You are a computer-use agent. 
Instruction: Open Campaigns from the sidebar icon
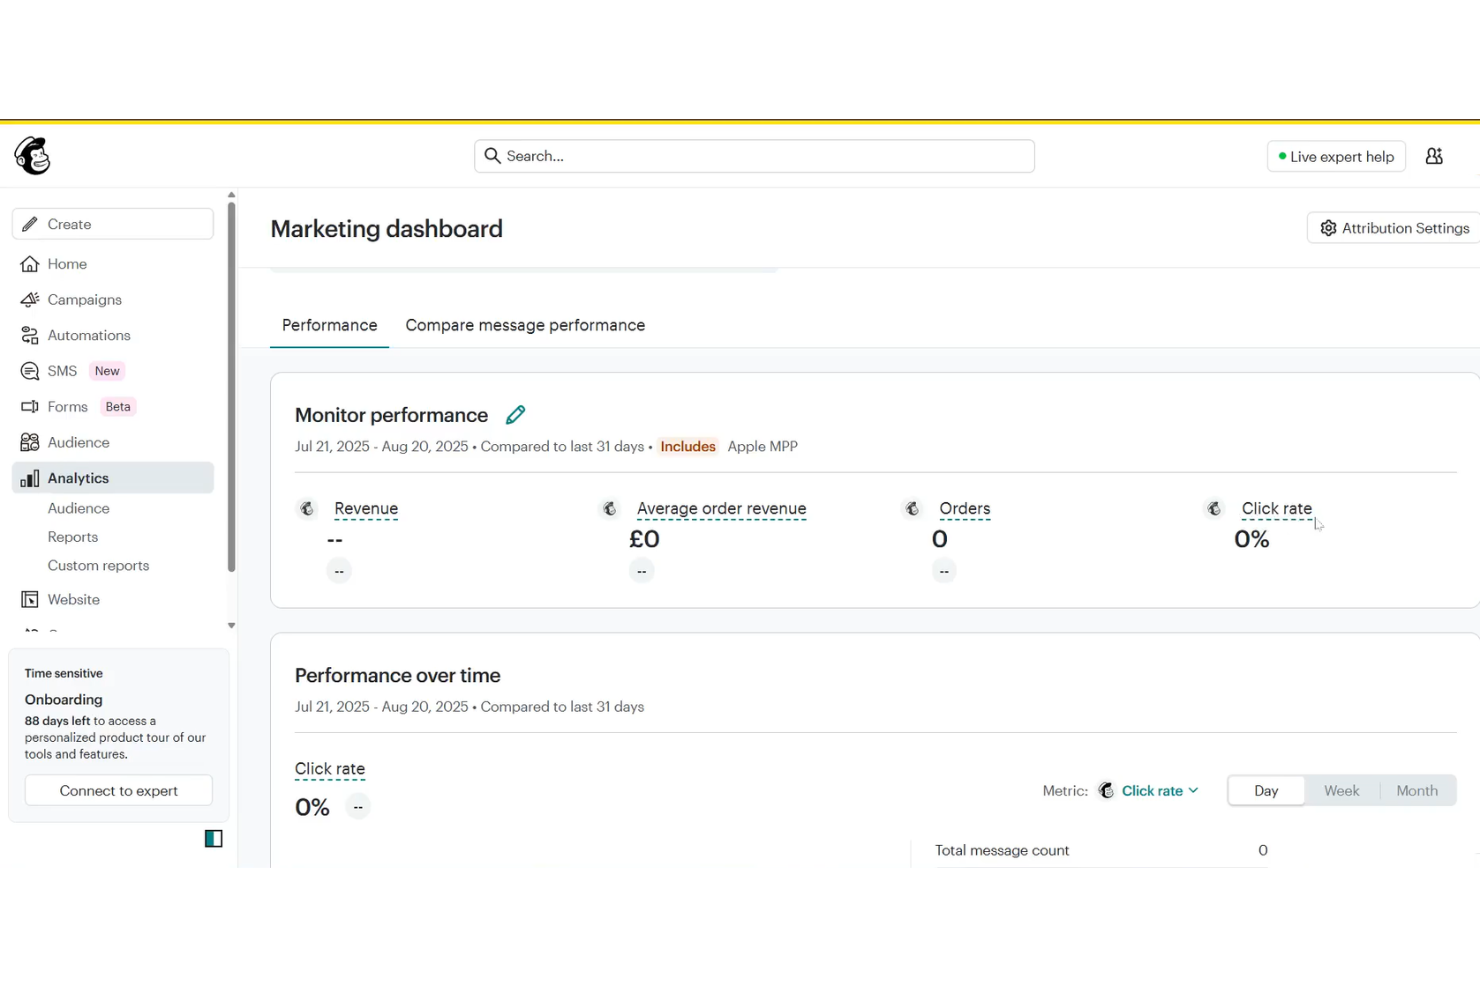pyautogui.click(x=29, y=299)
